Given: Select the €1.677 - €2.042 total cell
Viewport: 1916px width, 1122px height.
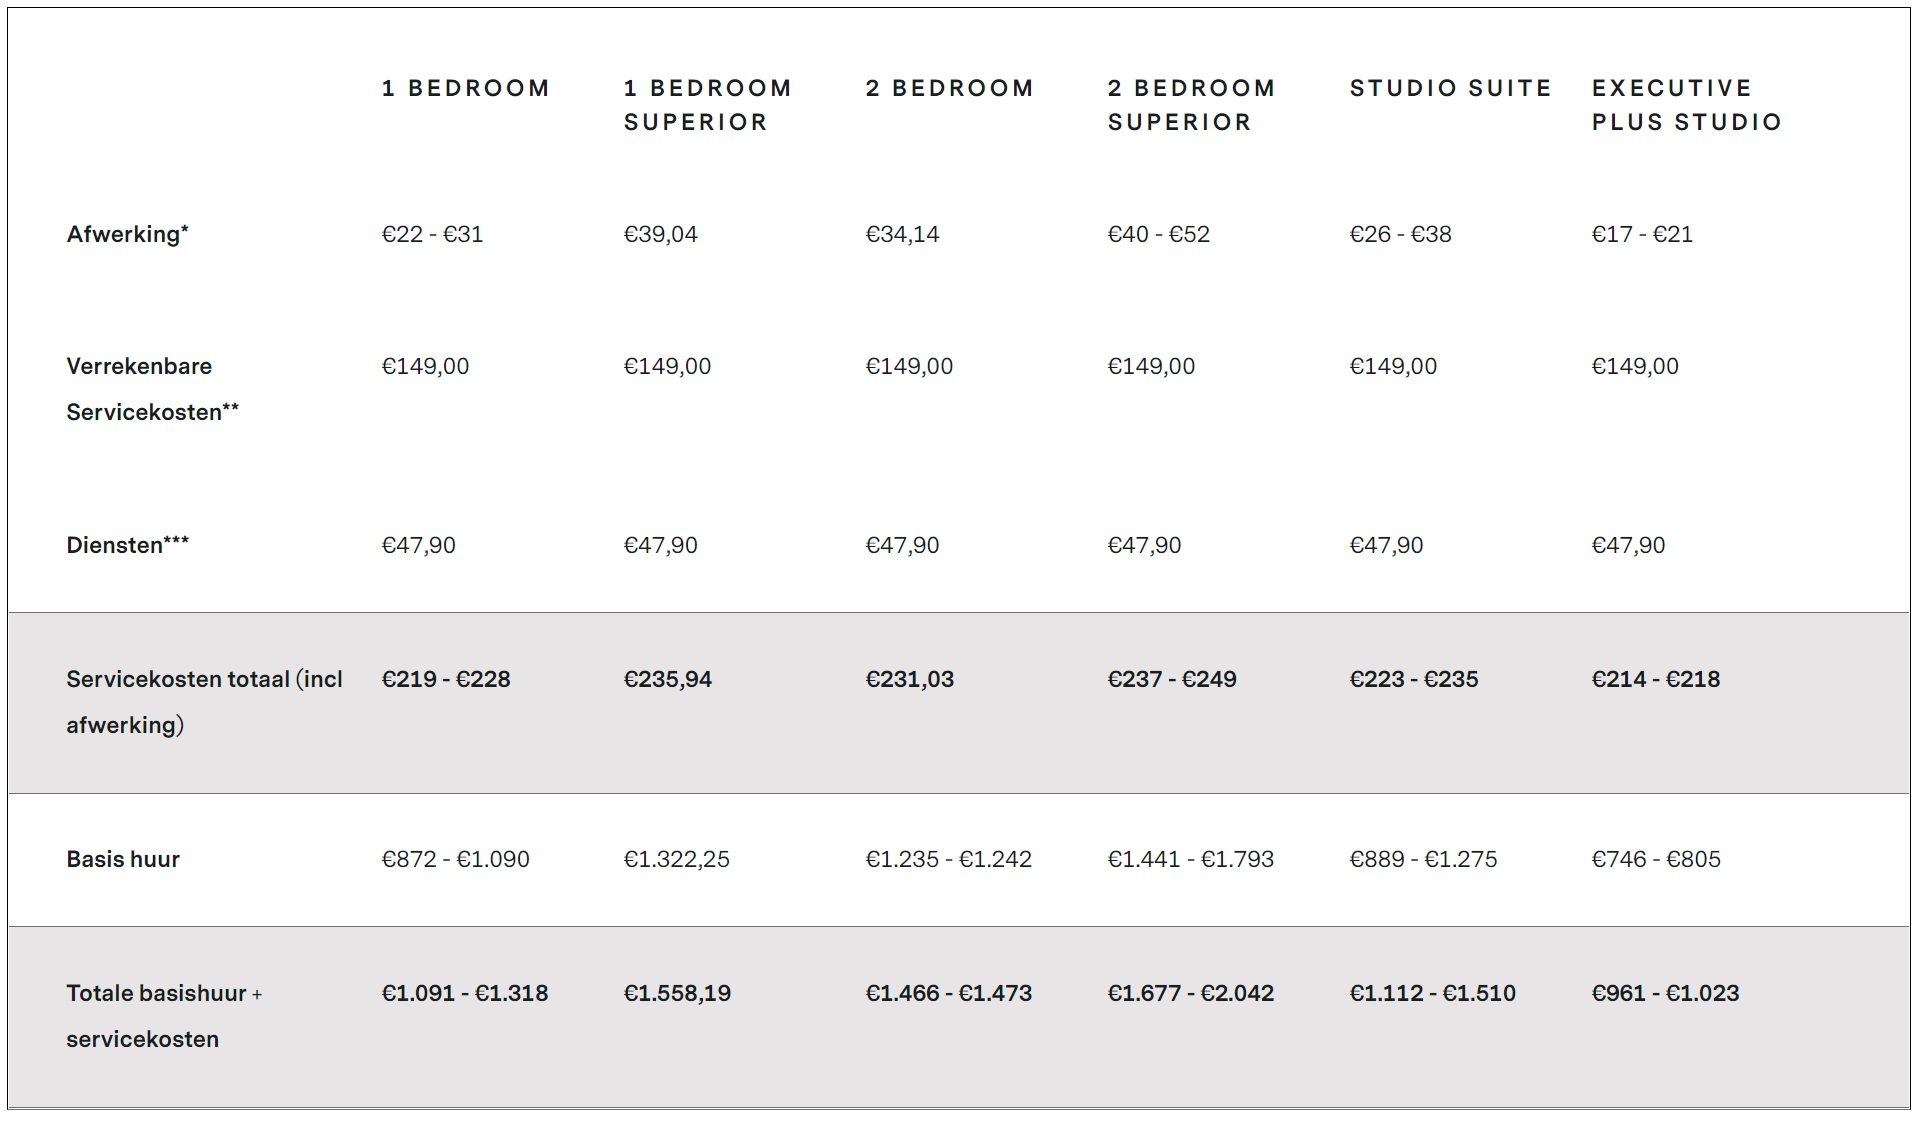Looking at the screenshot, I should click(1190, 993).
